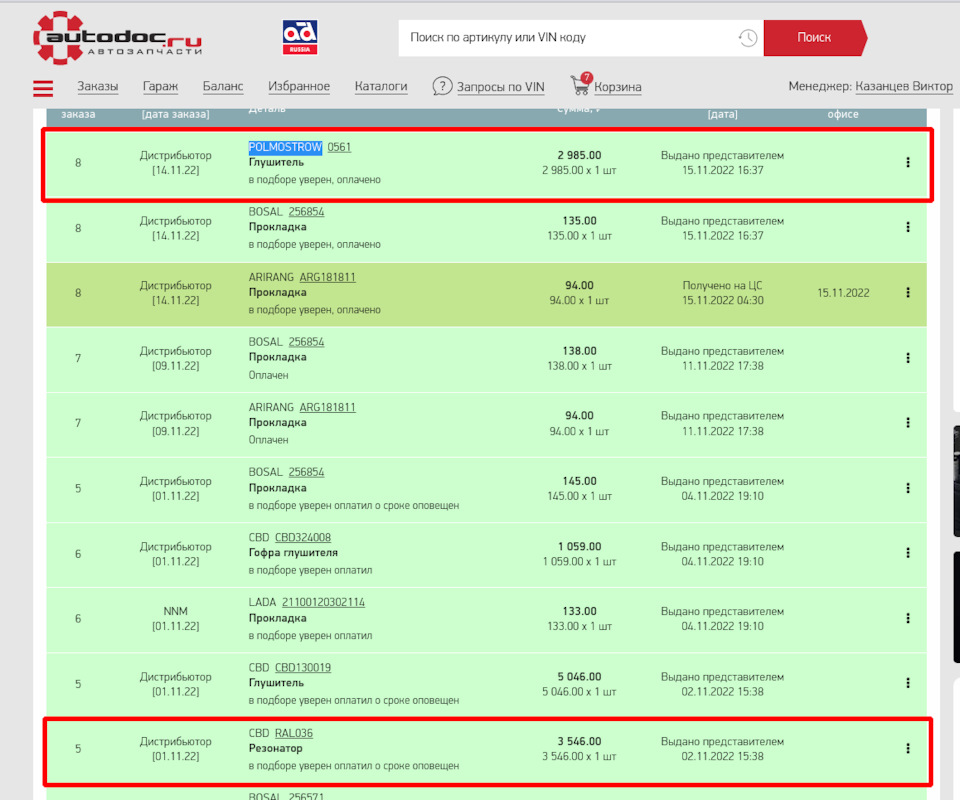Click the AD Russia partner logo
960x800 pixels.
coord(299,37)
